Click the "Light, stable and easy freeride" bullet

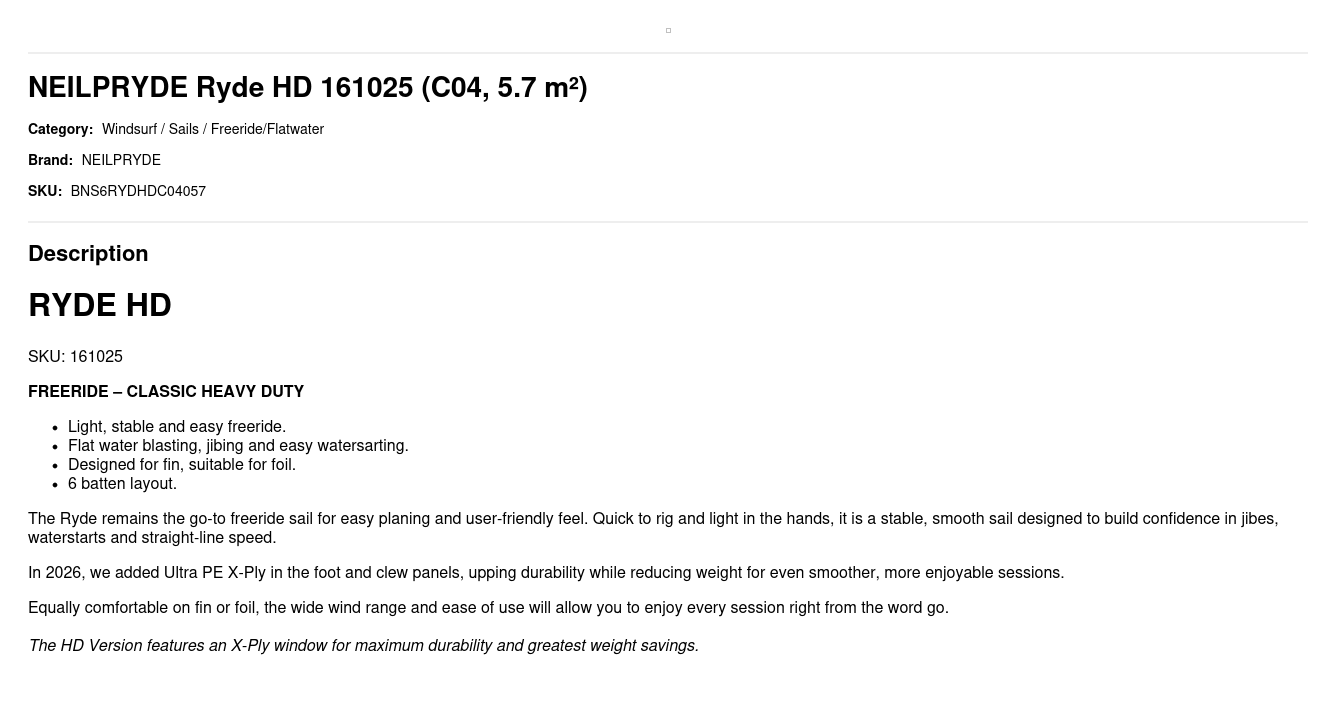tap(177, 427)
